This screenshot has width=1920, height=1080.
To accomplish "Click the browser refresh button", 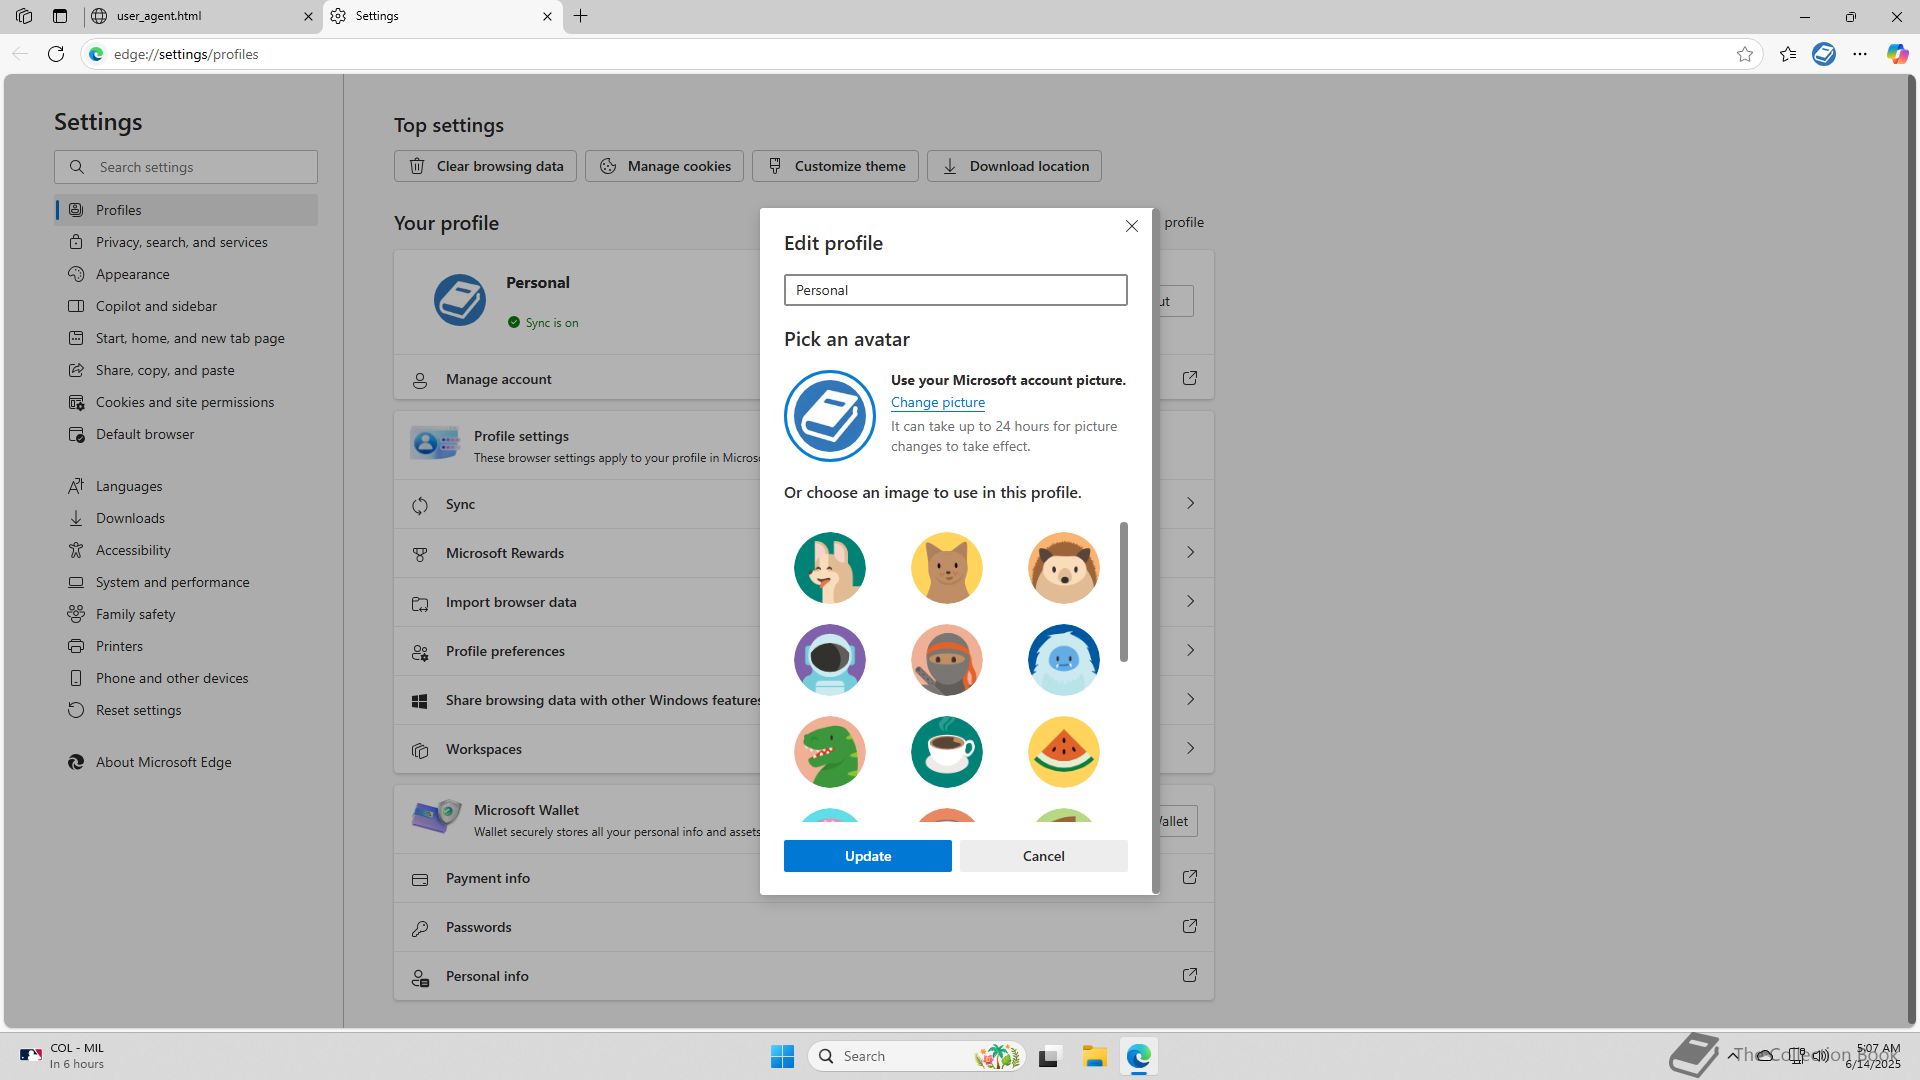I will [x=56, y=54].
